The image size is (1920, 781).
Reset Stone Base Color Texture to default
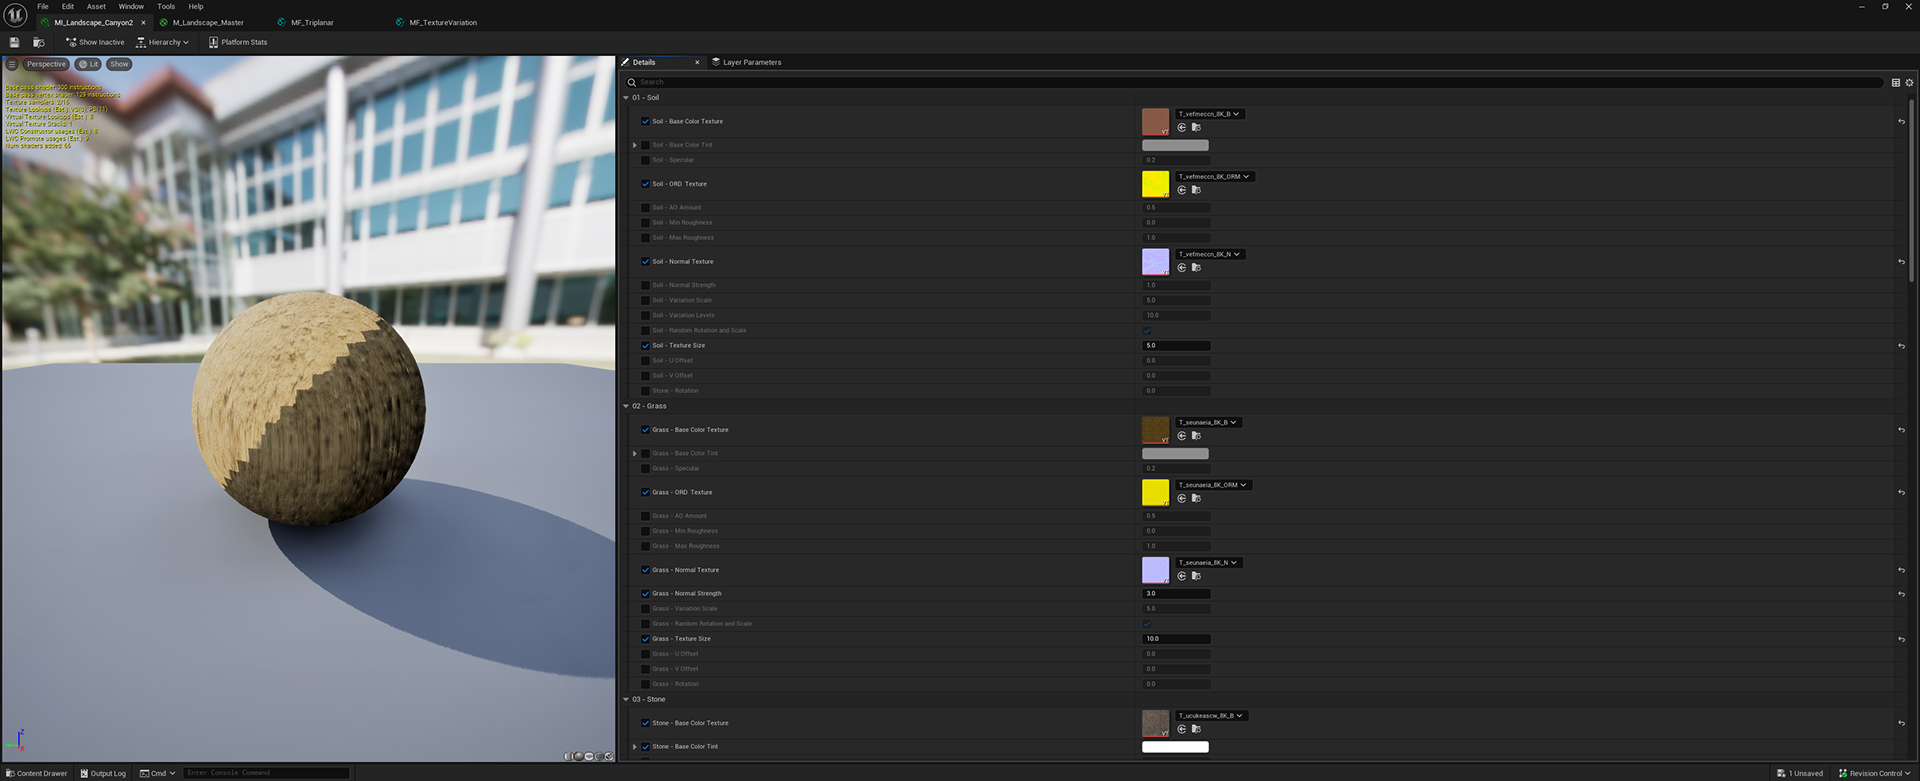point(1901,723)
